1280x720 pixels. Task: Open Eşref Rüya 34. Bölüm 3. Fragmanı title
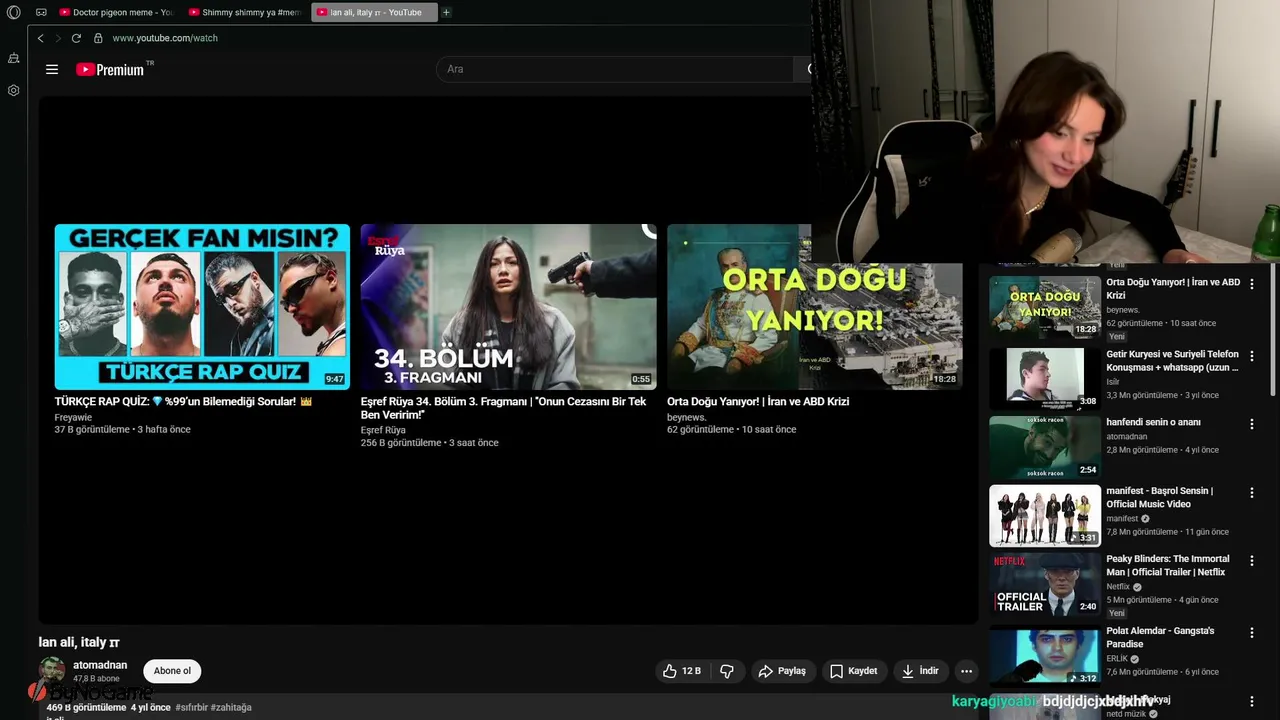(503, 408)
